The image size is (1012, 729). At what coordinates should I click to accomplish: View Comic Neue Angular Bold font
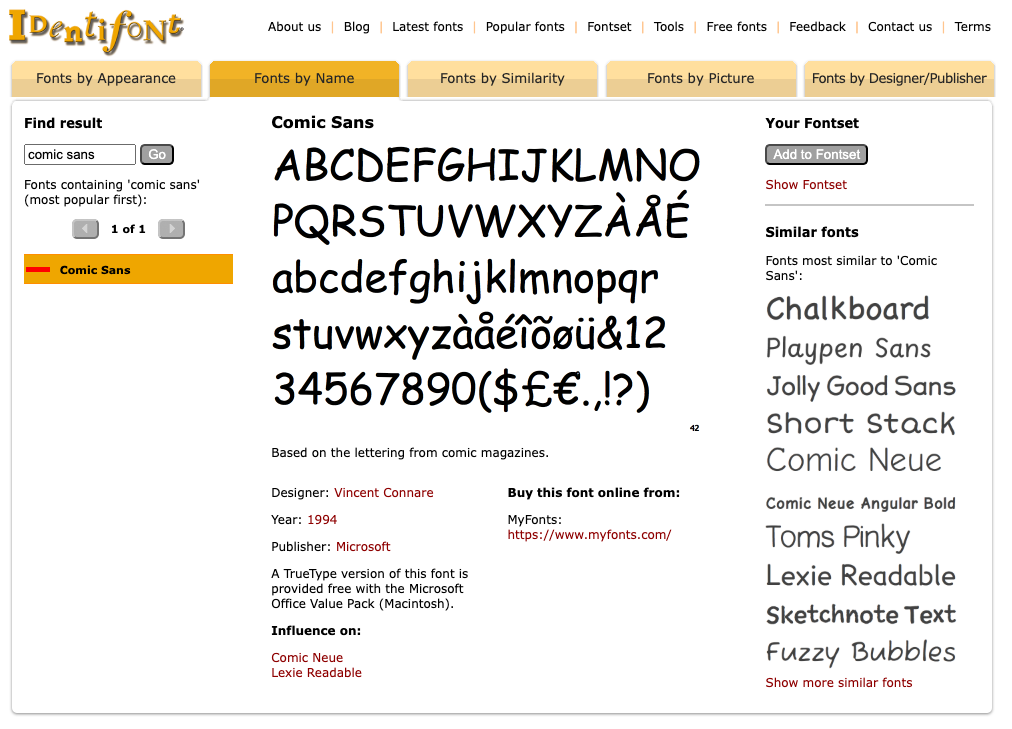pos(861,504)
